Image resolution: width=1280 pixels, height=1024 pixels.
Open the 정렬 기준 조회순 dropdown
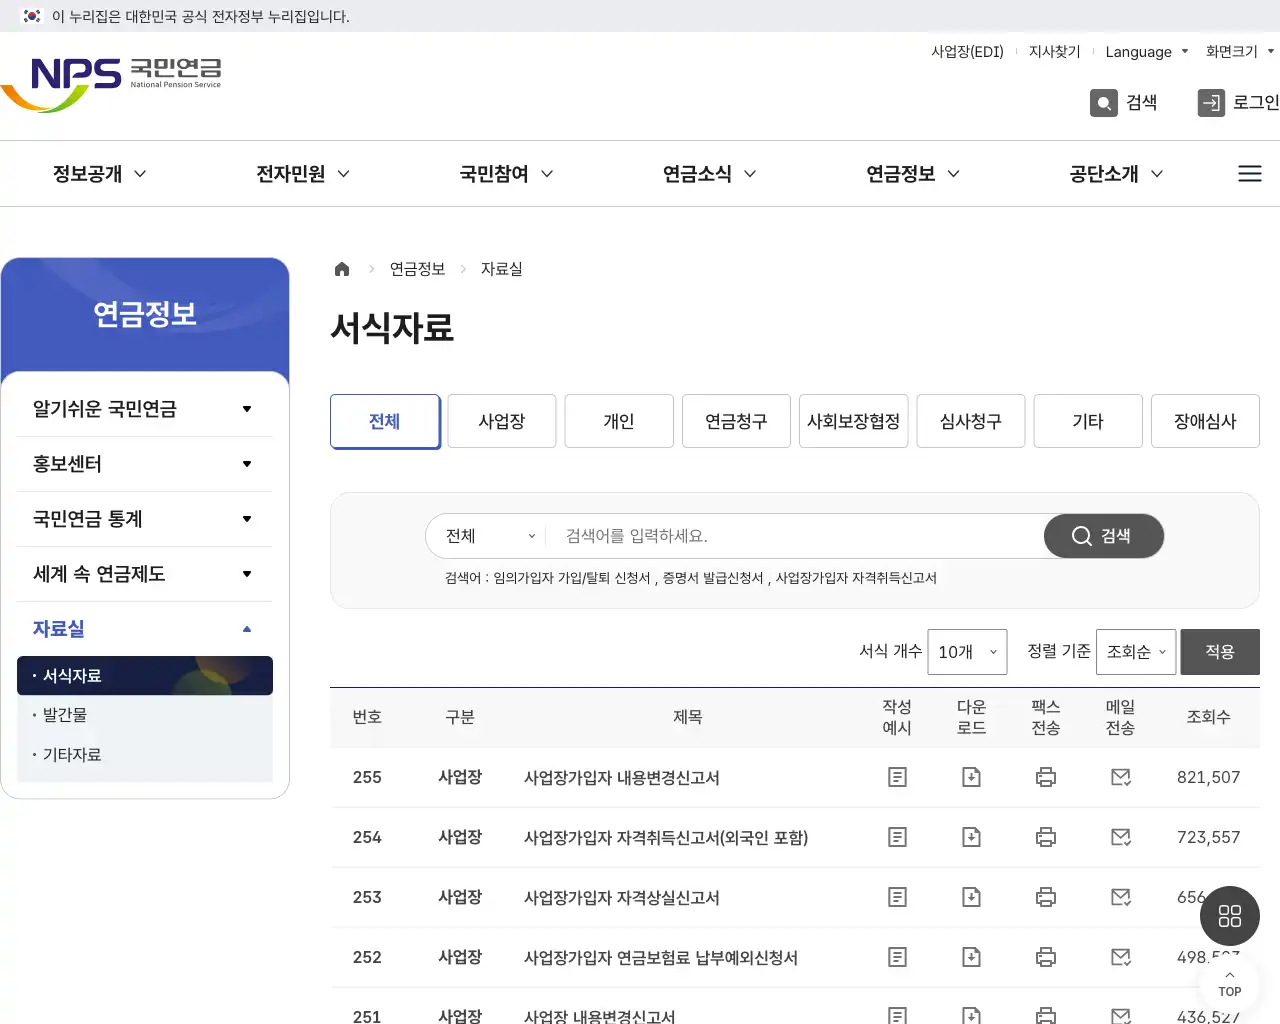(1136, 652)
